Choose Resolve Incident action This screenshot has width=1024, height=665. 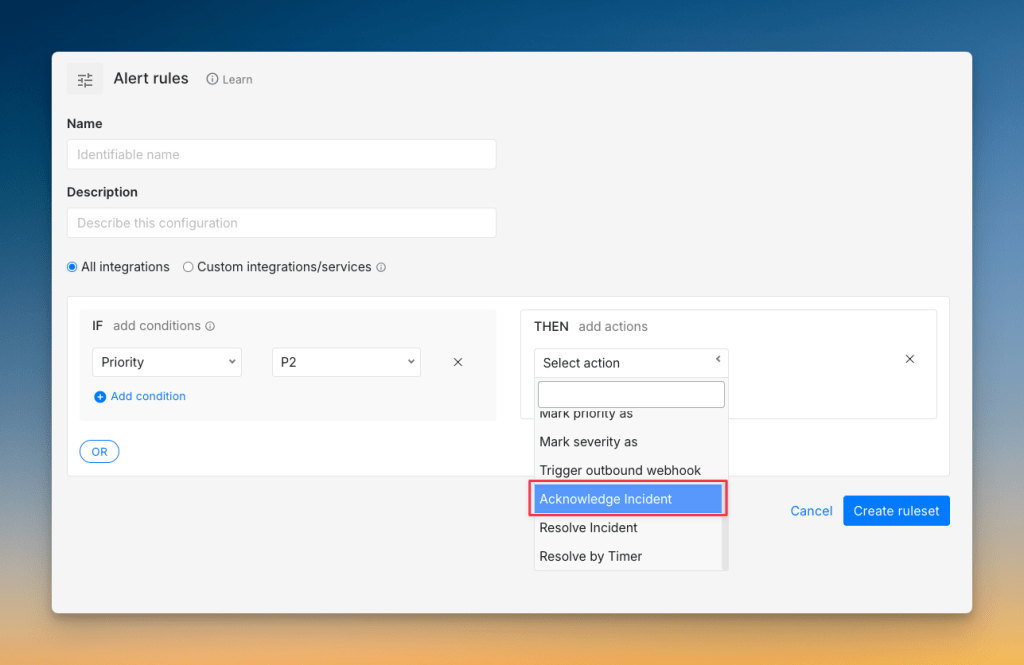(x=588, y=527)
